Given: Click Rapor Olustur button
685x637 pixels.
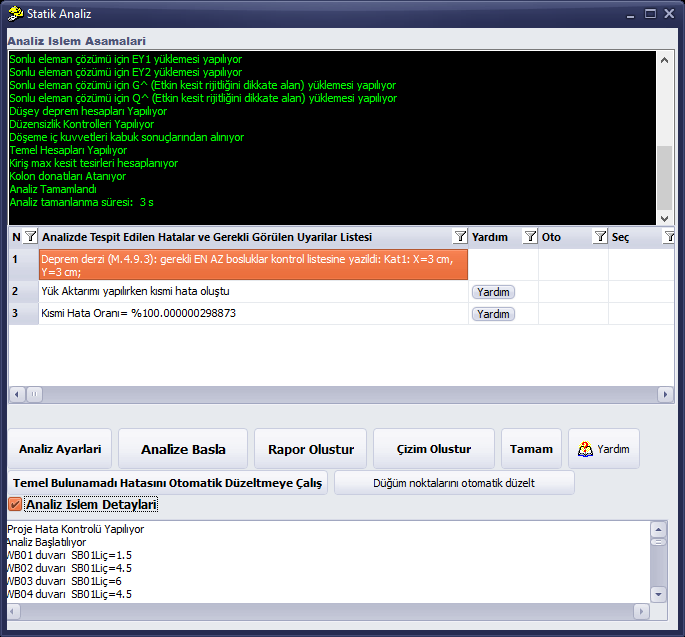Looking at the screenshot, I should click(x=311, y=449).
